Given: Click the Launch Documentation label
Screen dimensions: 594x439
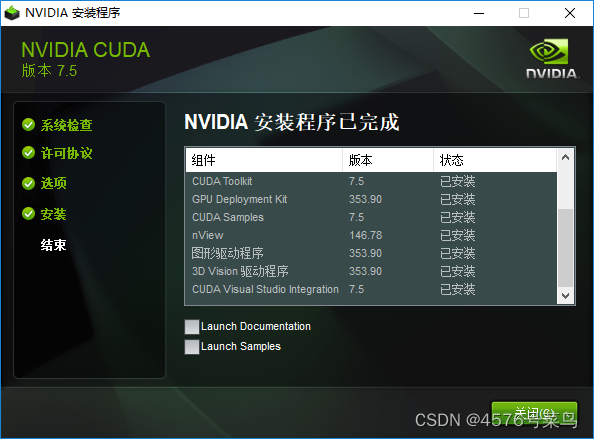Looking at the screenshot, I should (x=256, y=327).
